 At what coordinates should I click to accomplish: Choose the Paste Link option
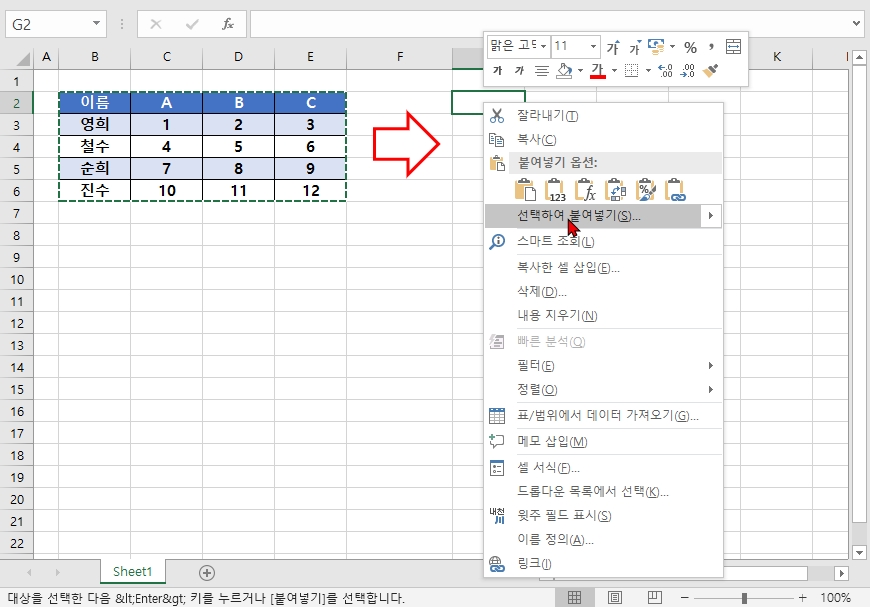(678, 190)
